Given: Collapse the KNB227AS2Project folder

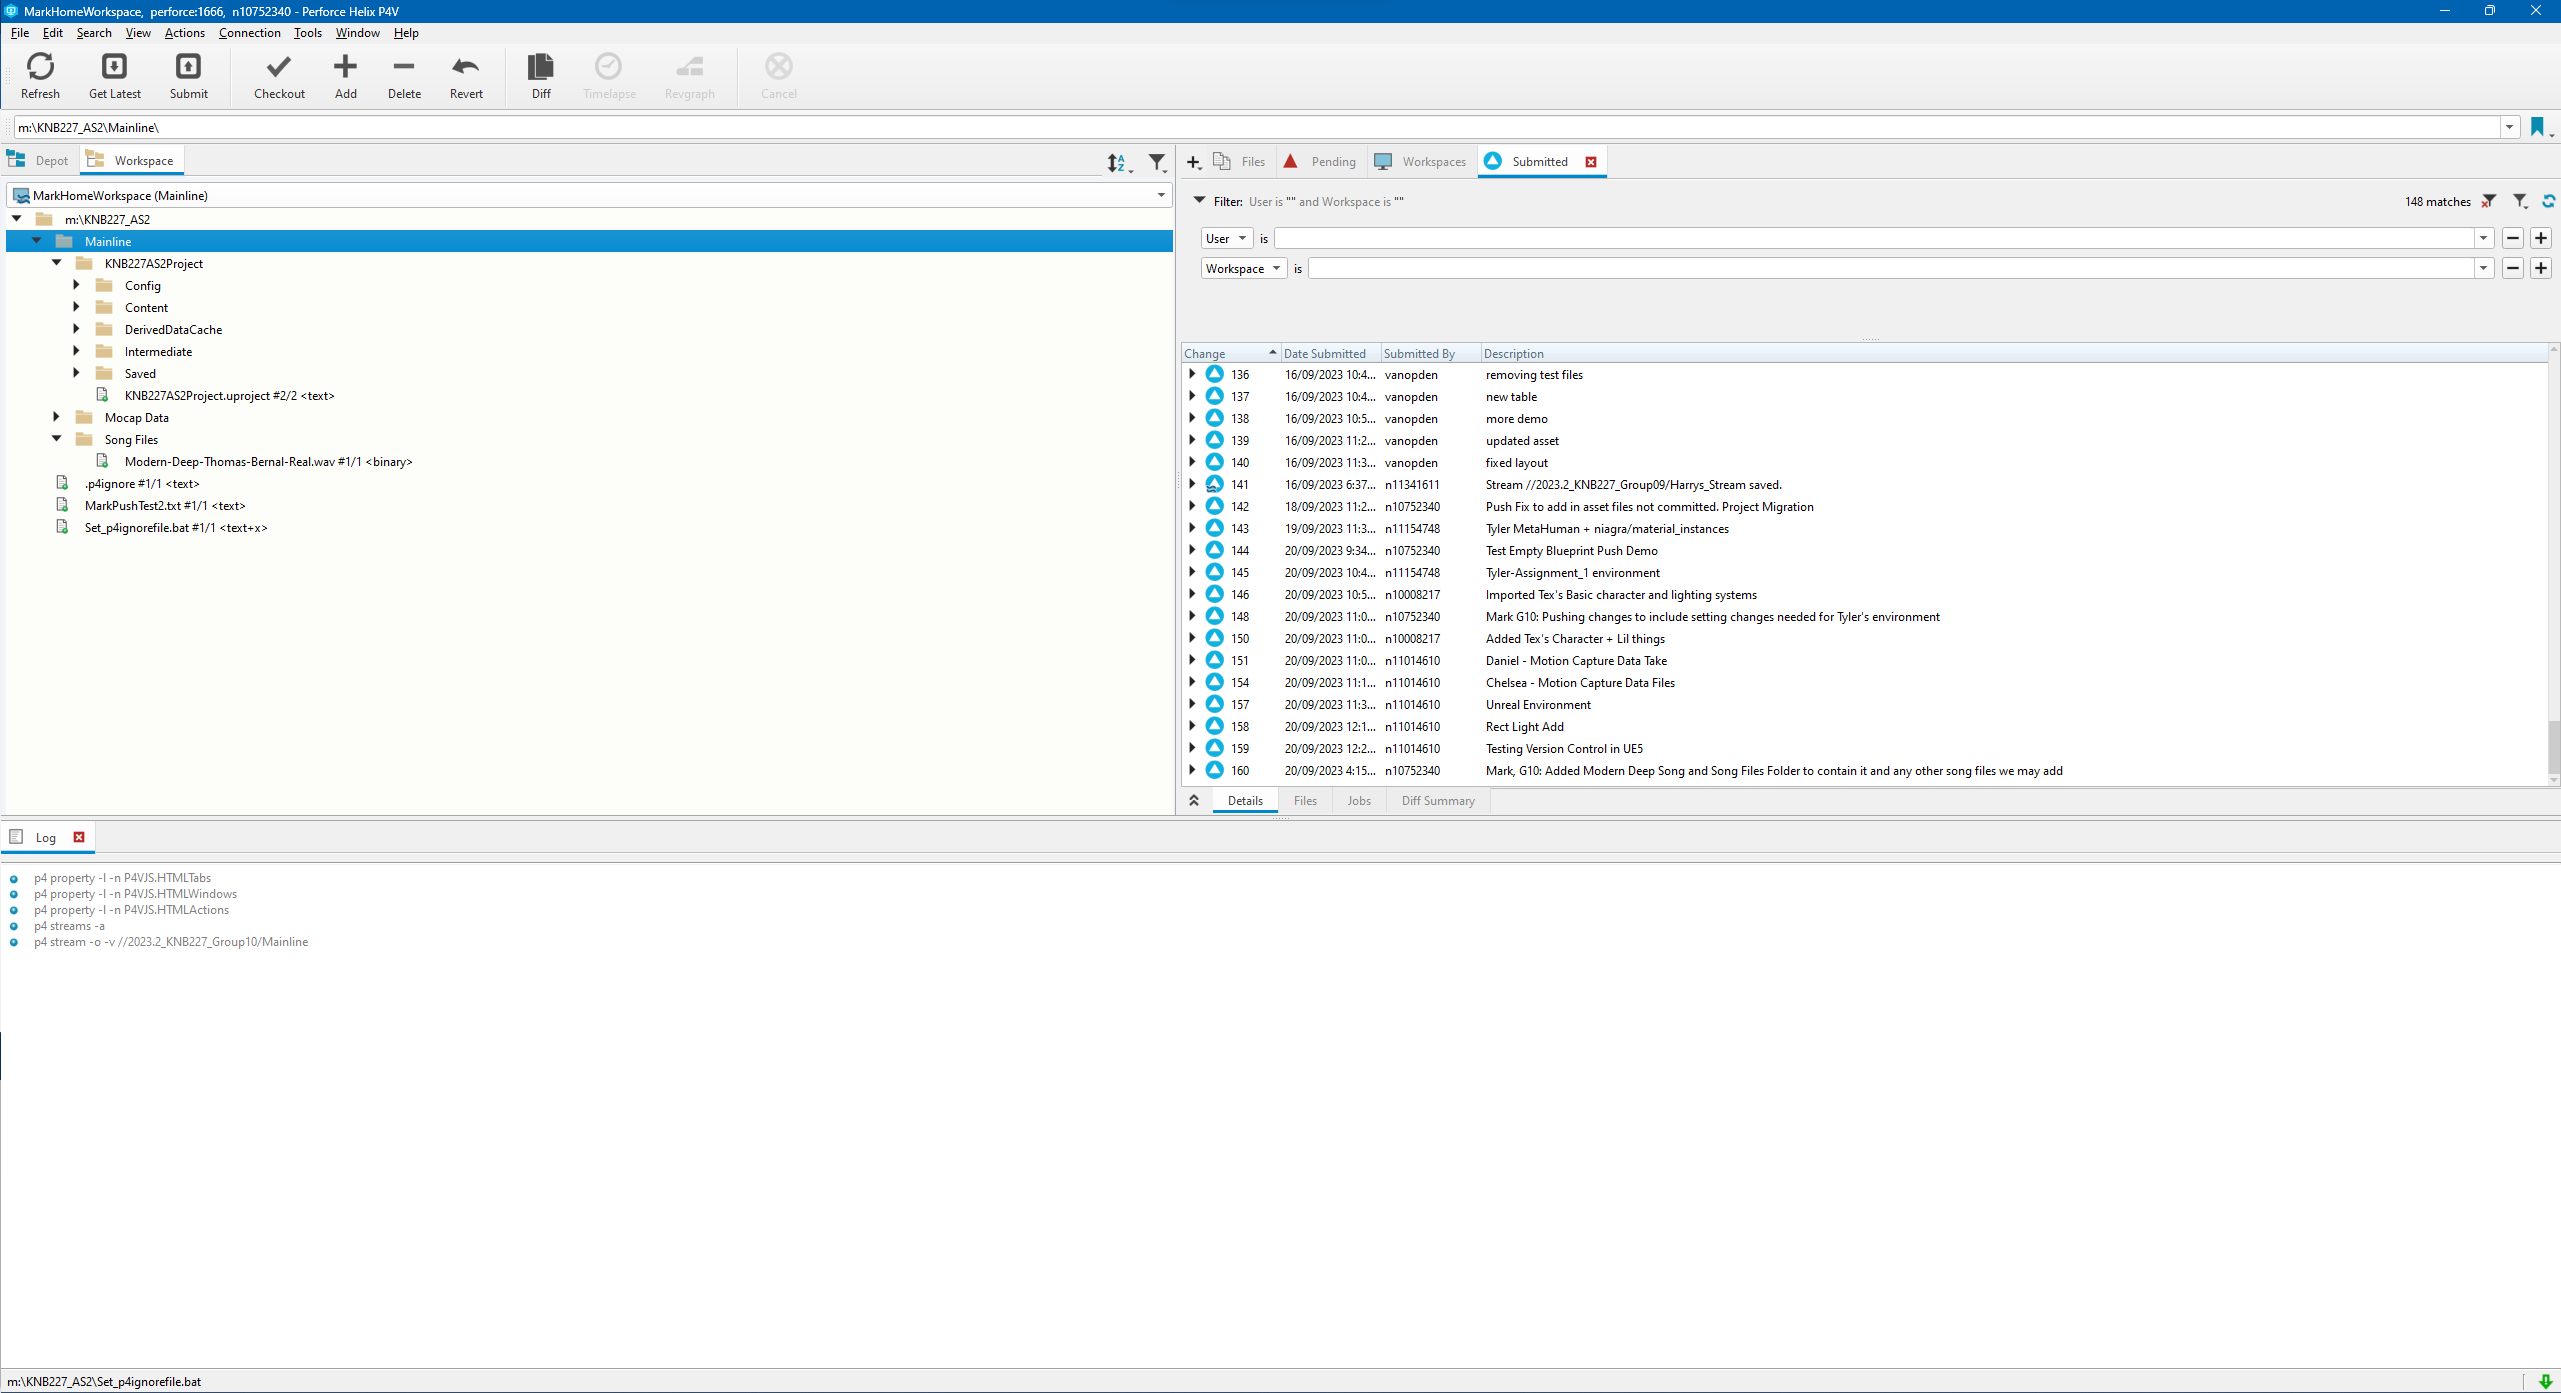Looking at the screenshot, I should [x=57, y=263].
